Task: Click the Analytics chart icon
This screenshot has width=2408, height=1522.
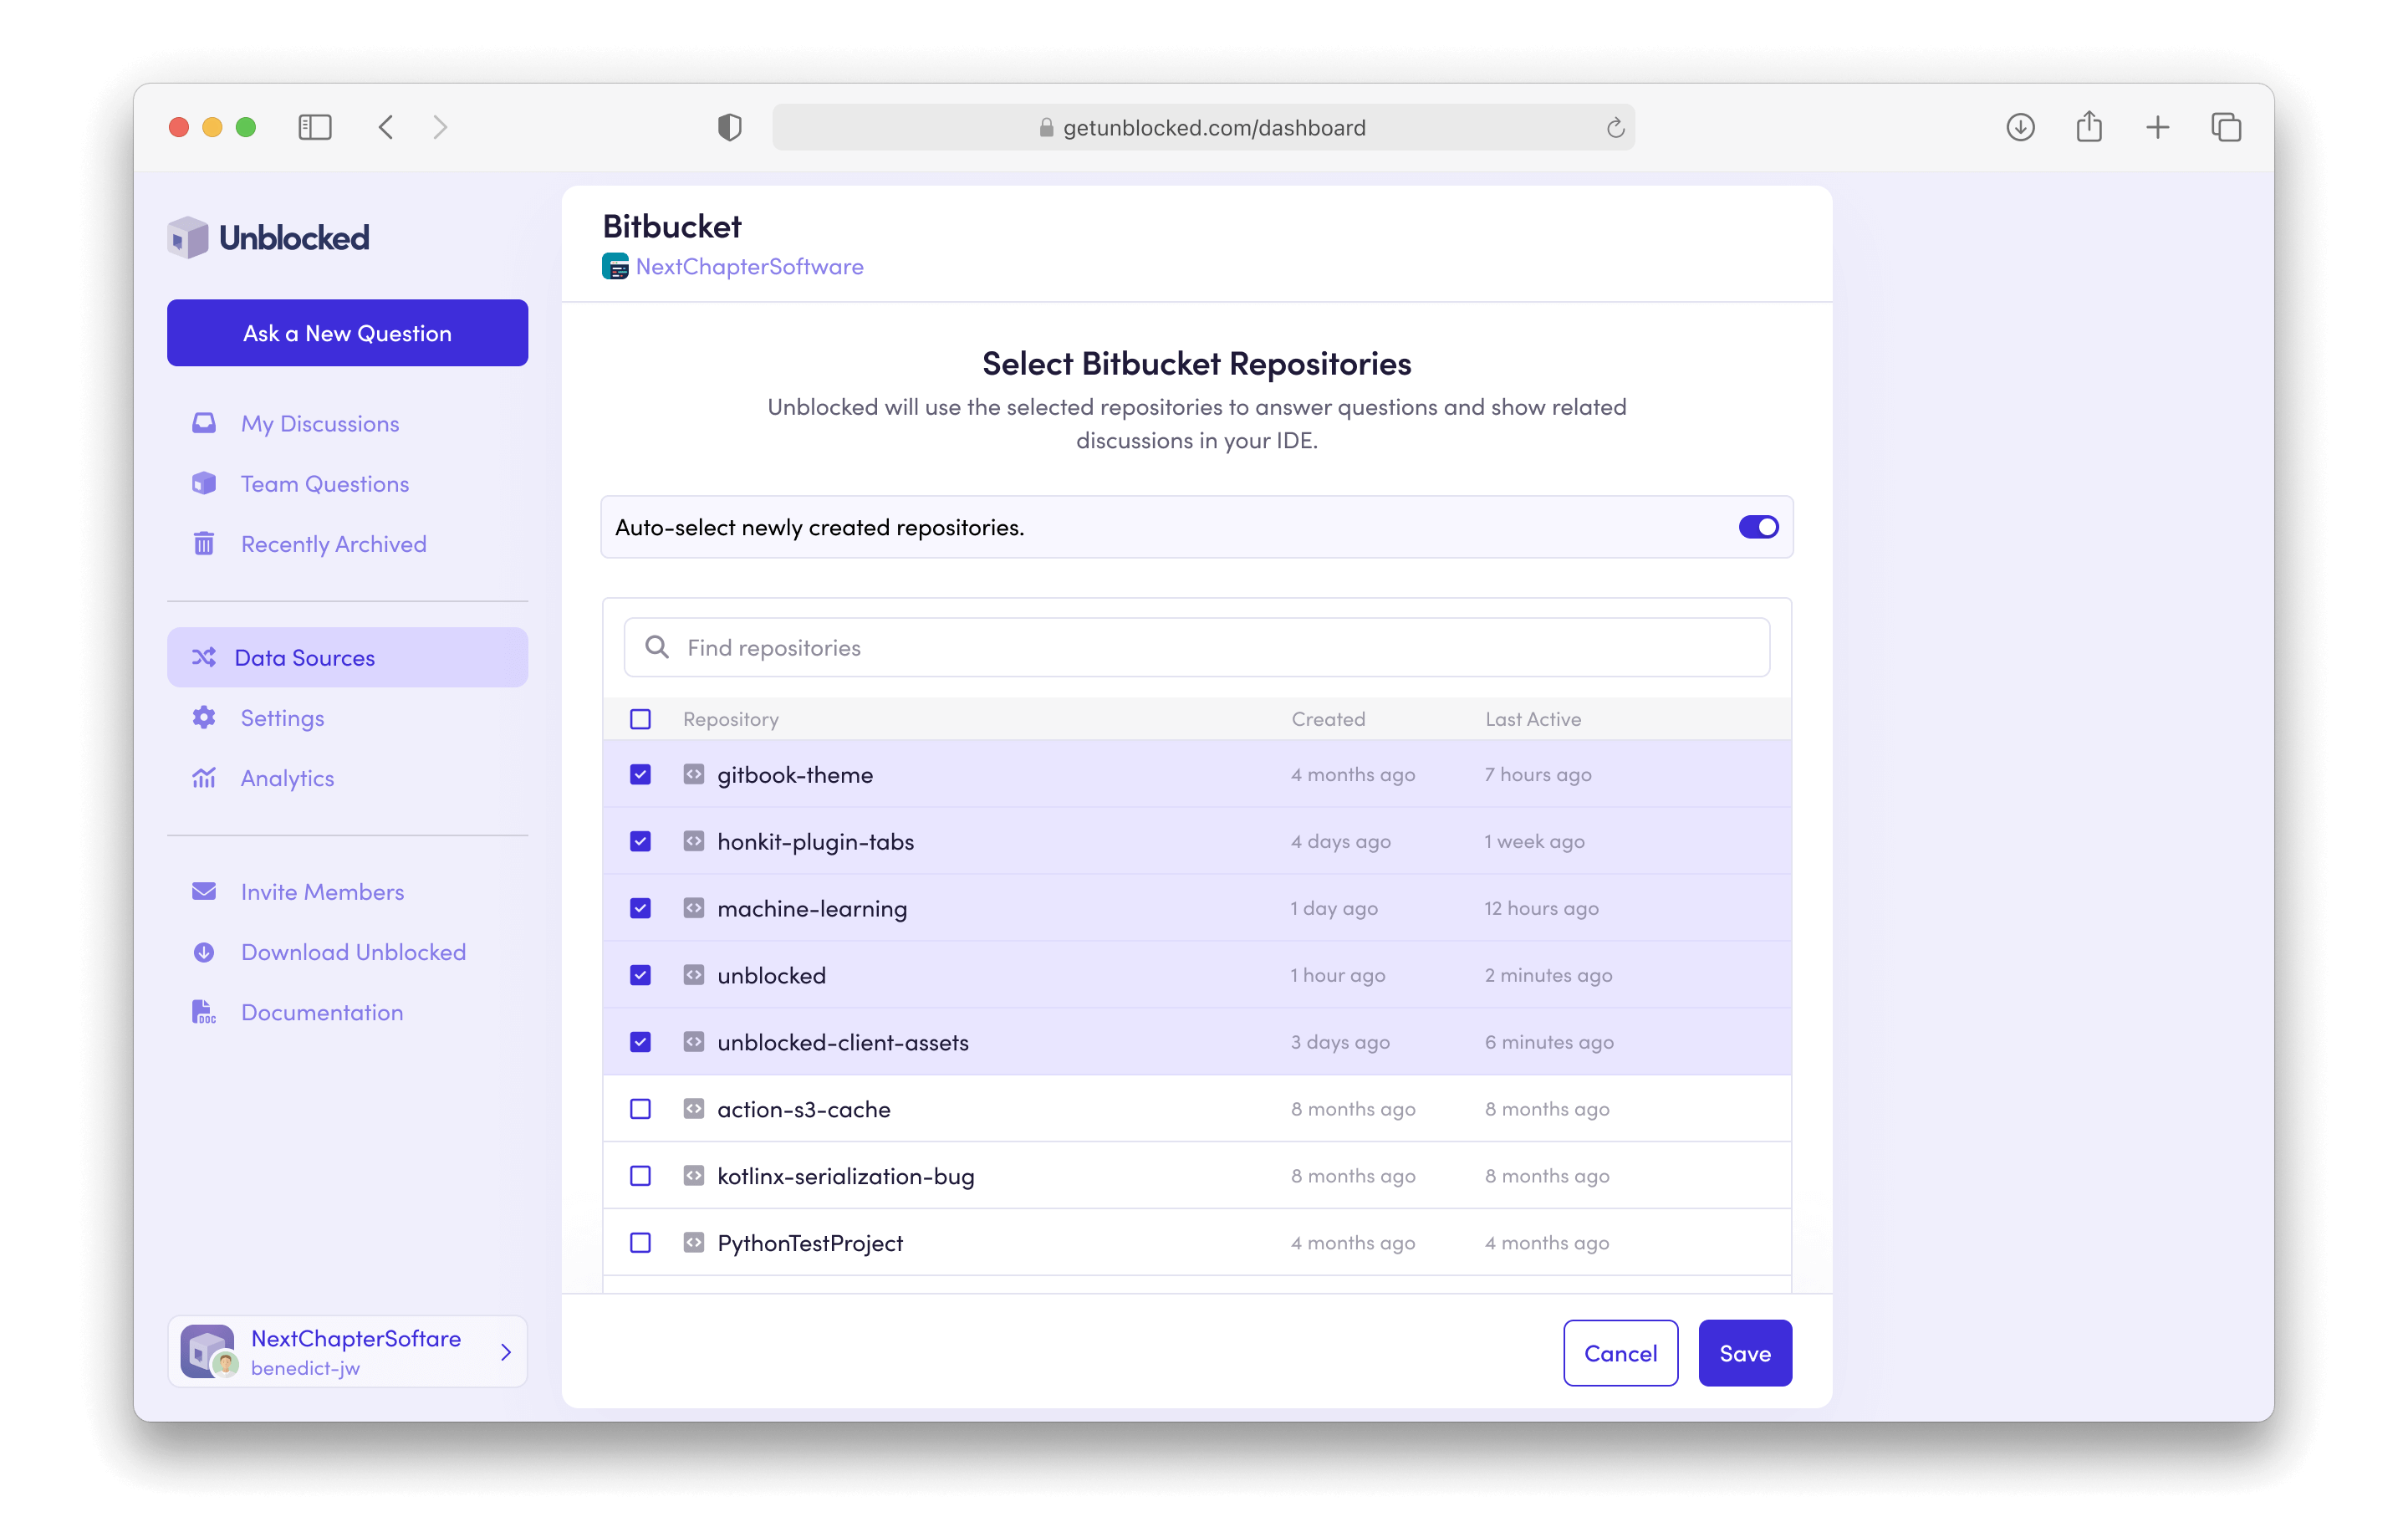Action: pyautogui.click(x=204, y=777)
